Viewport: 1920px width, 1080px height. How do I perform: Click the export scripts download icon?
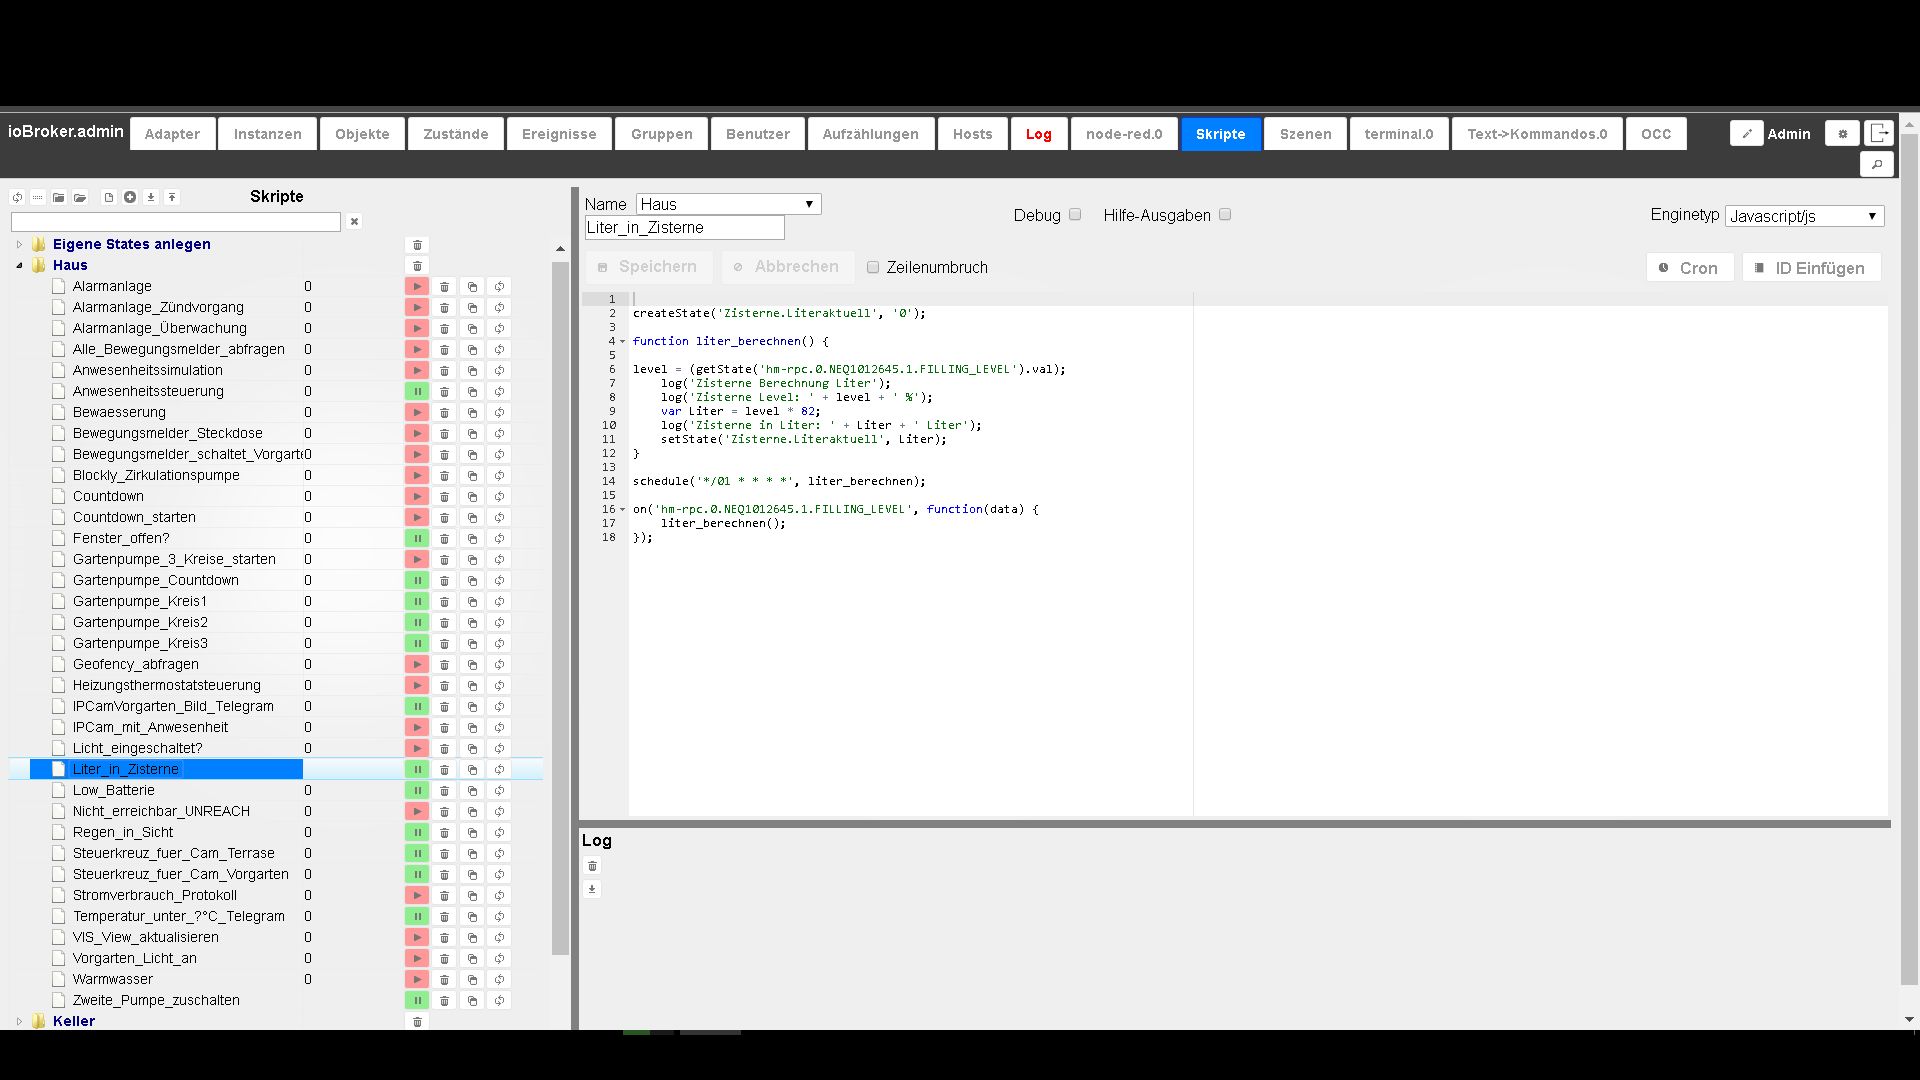tap(151, 197)
